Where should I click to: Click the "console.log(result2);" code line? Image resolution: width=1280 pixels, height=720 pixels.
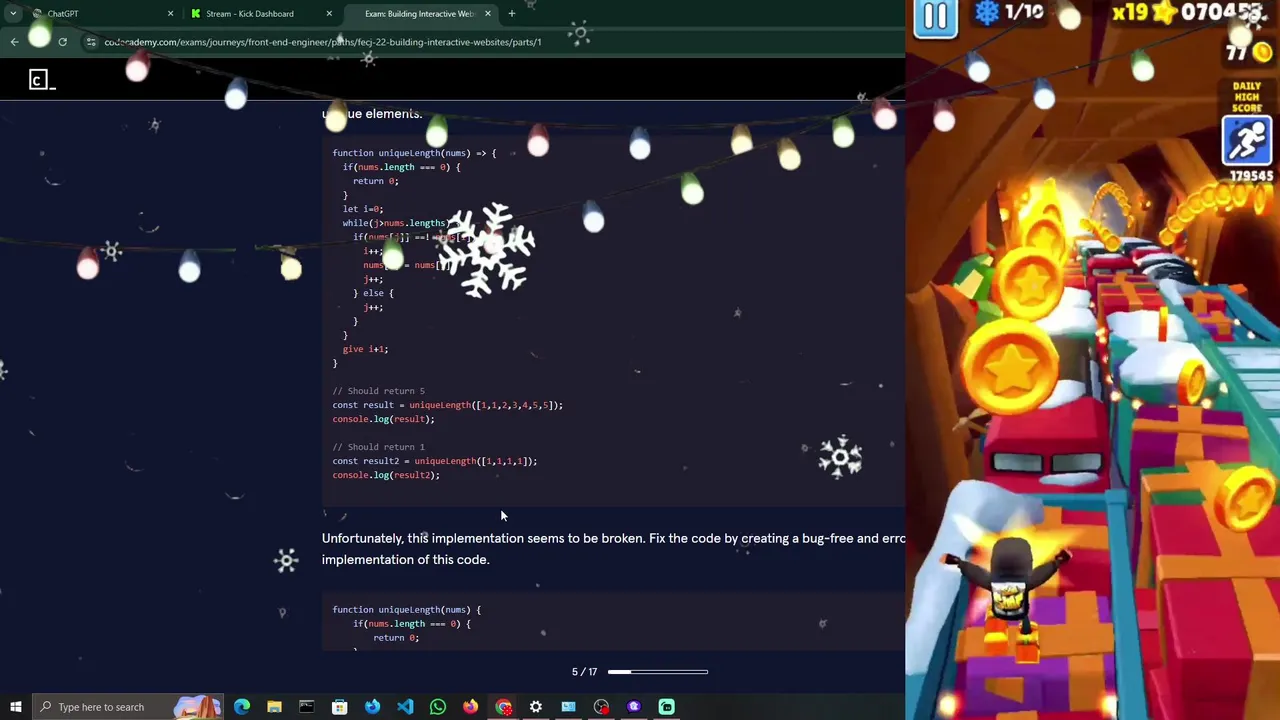[386, 475]
